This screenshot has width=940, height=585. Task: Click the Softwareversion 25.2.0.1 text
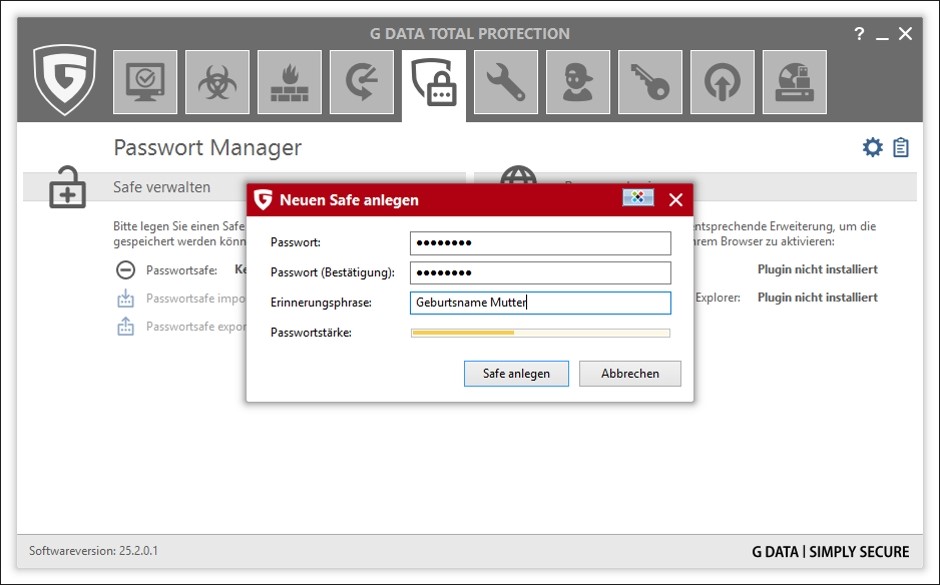(94, 550)
